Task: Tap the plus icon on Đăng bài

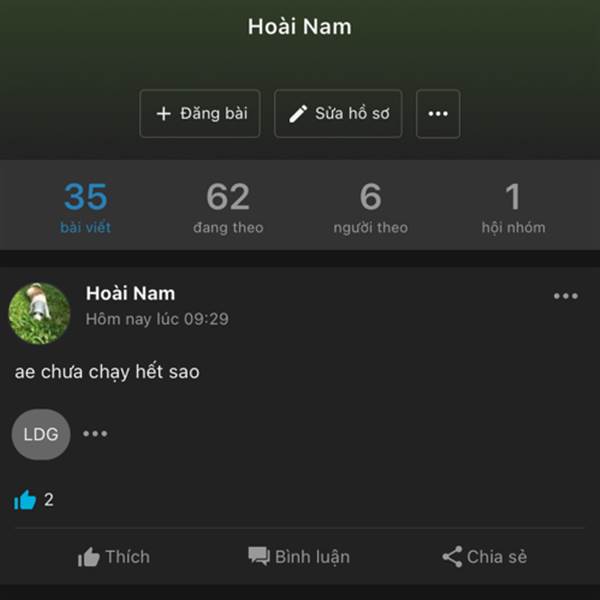Action: [163, 114]
